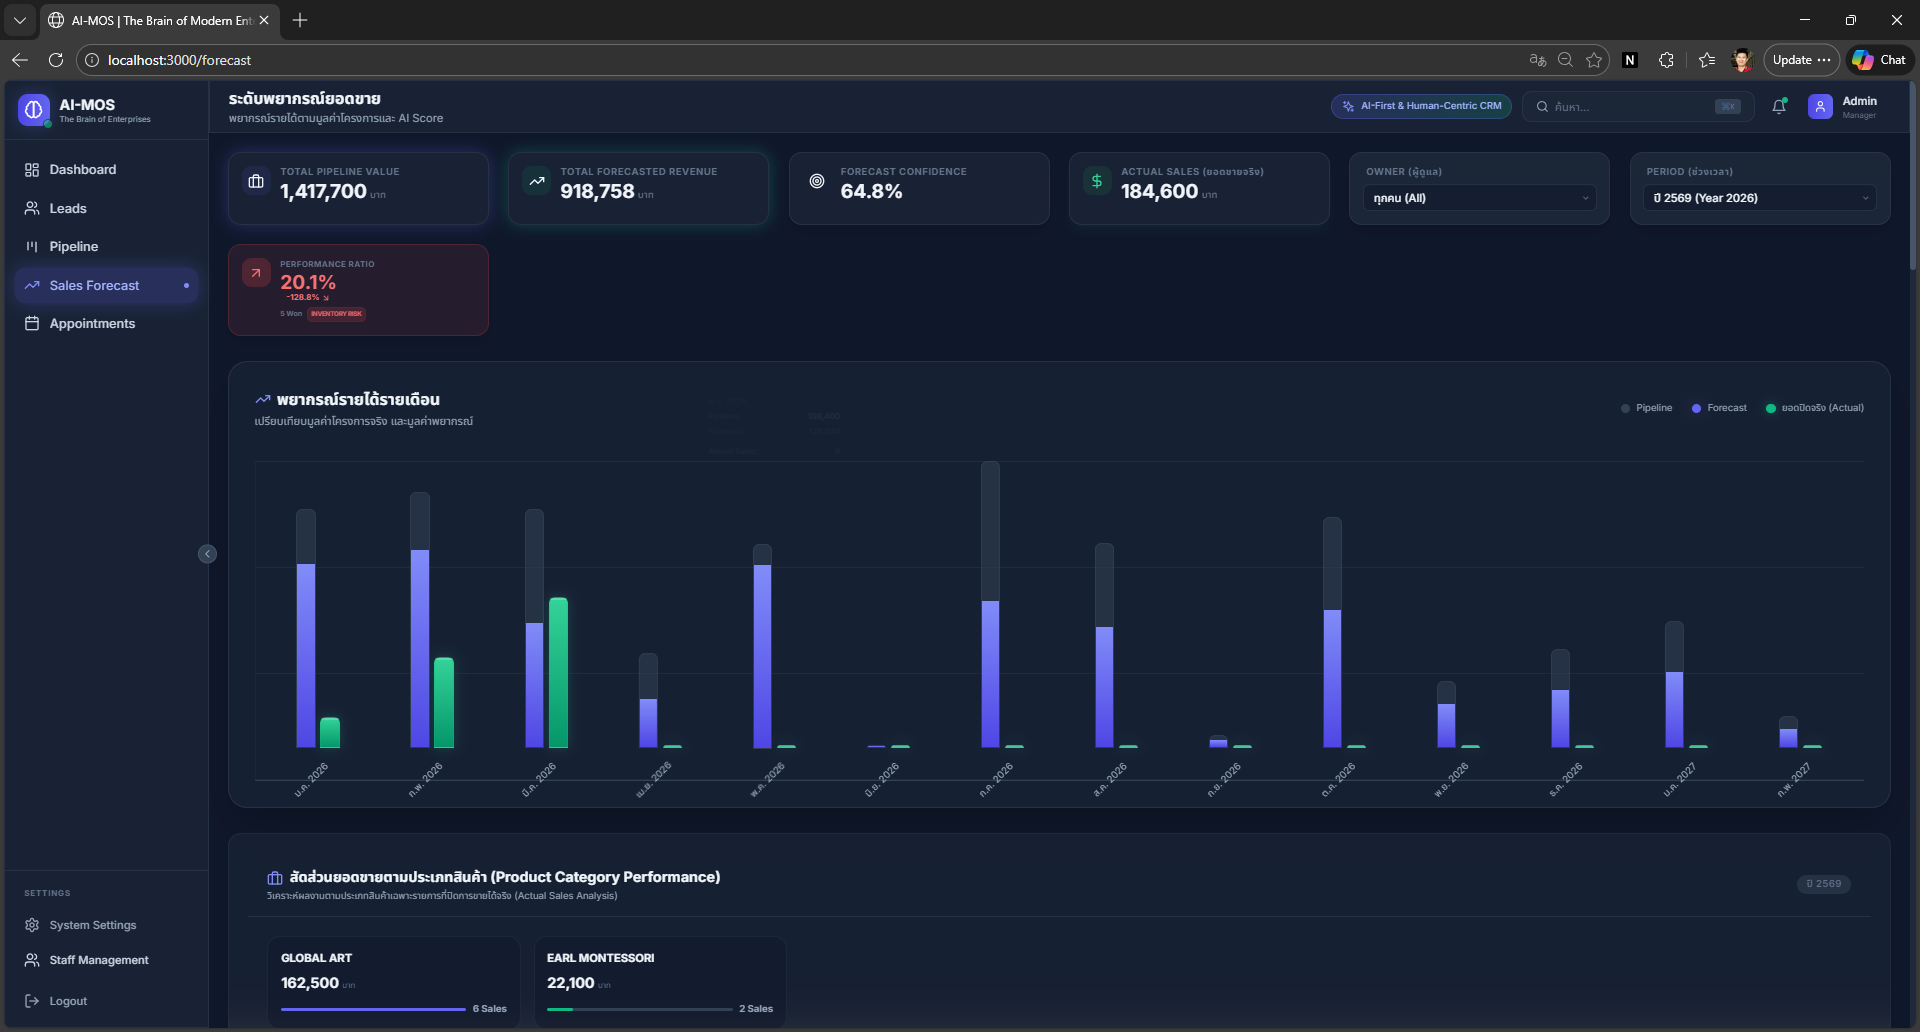Click the browser extensions puzzle icon

1666,60
